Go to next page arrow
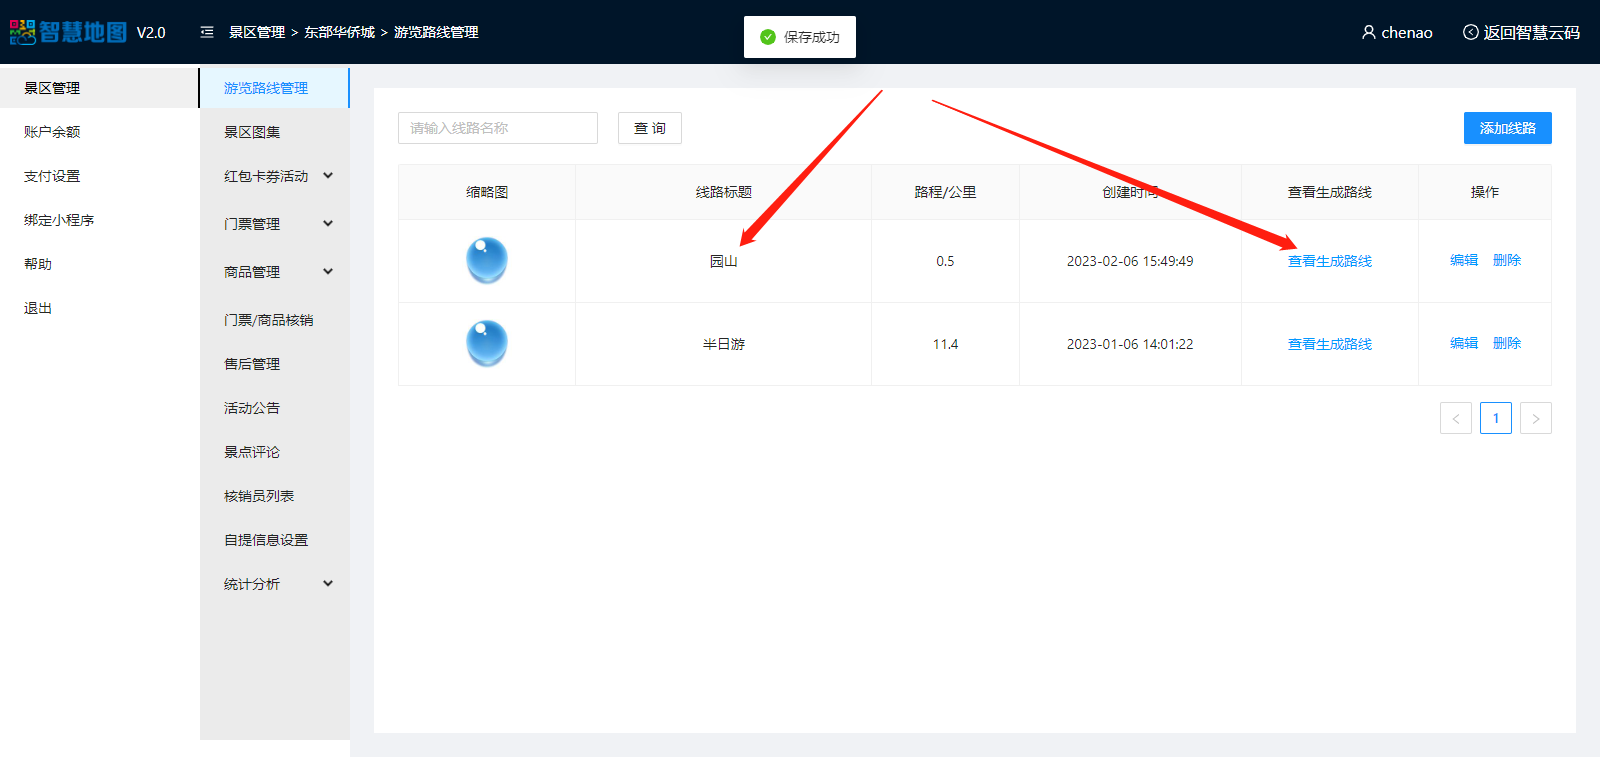 (1535, 418)
